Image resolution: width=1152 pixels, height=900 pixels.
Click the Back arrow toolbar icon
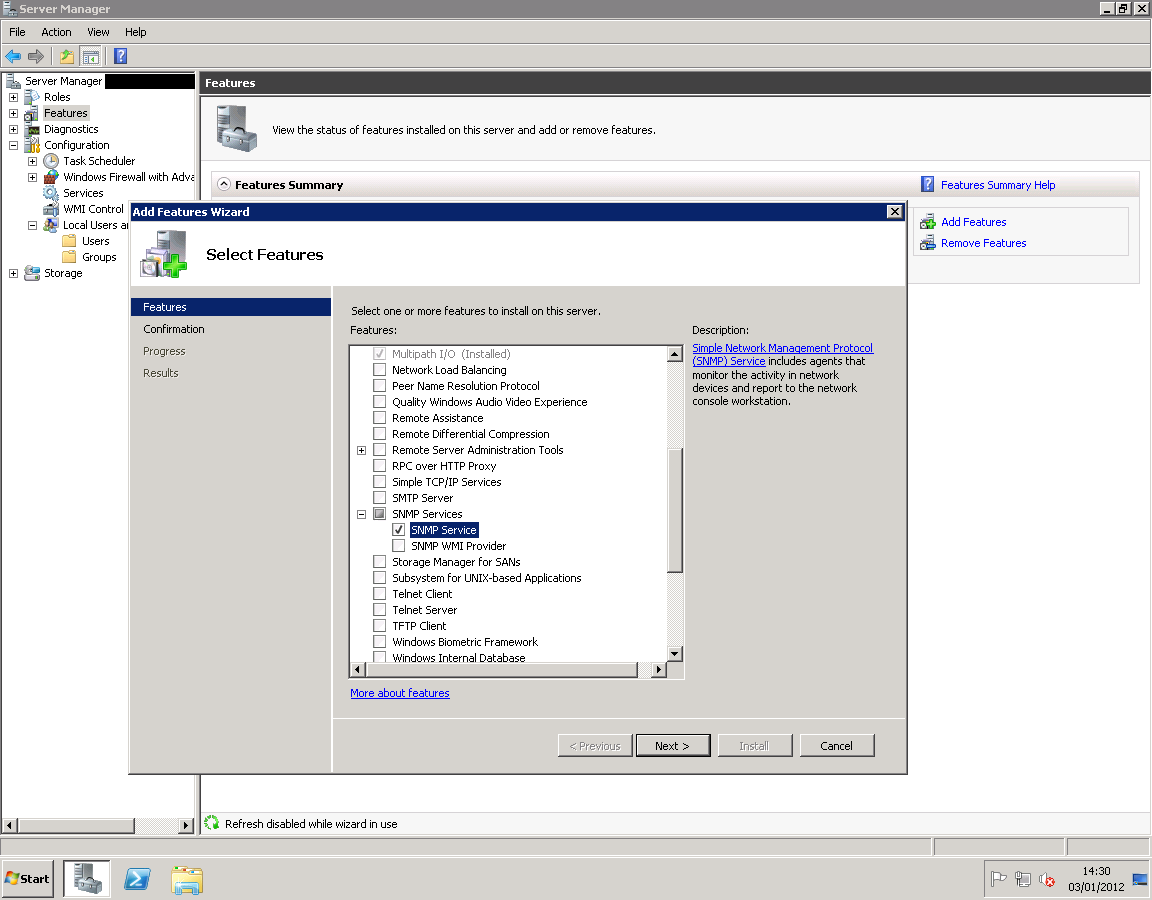point(13,57)
